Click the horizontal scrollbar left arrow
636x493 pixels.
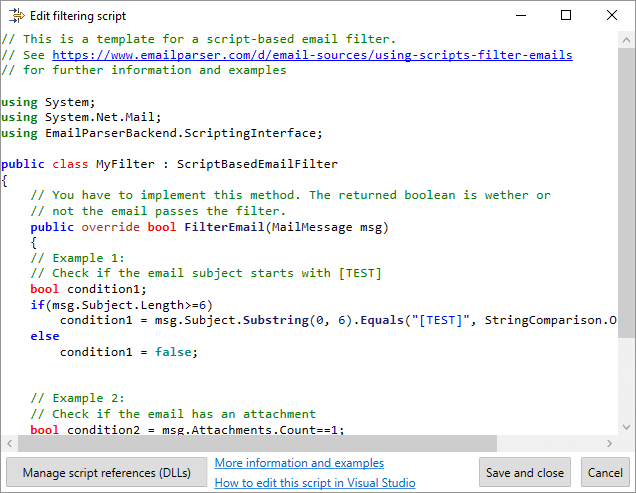coord(10,443)
